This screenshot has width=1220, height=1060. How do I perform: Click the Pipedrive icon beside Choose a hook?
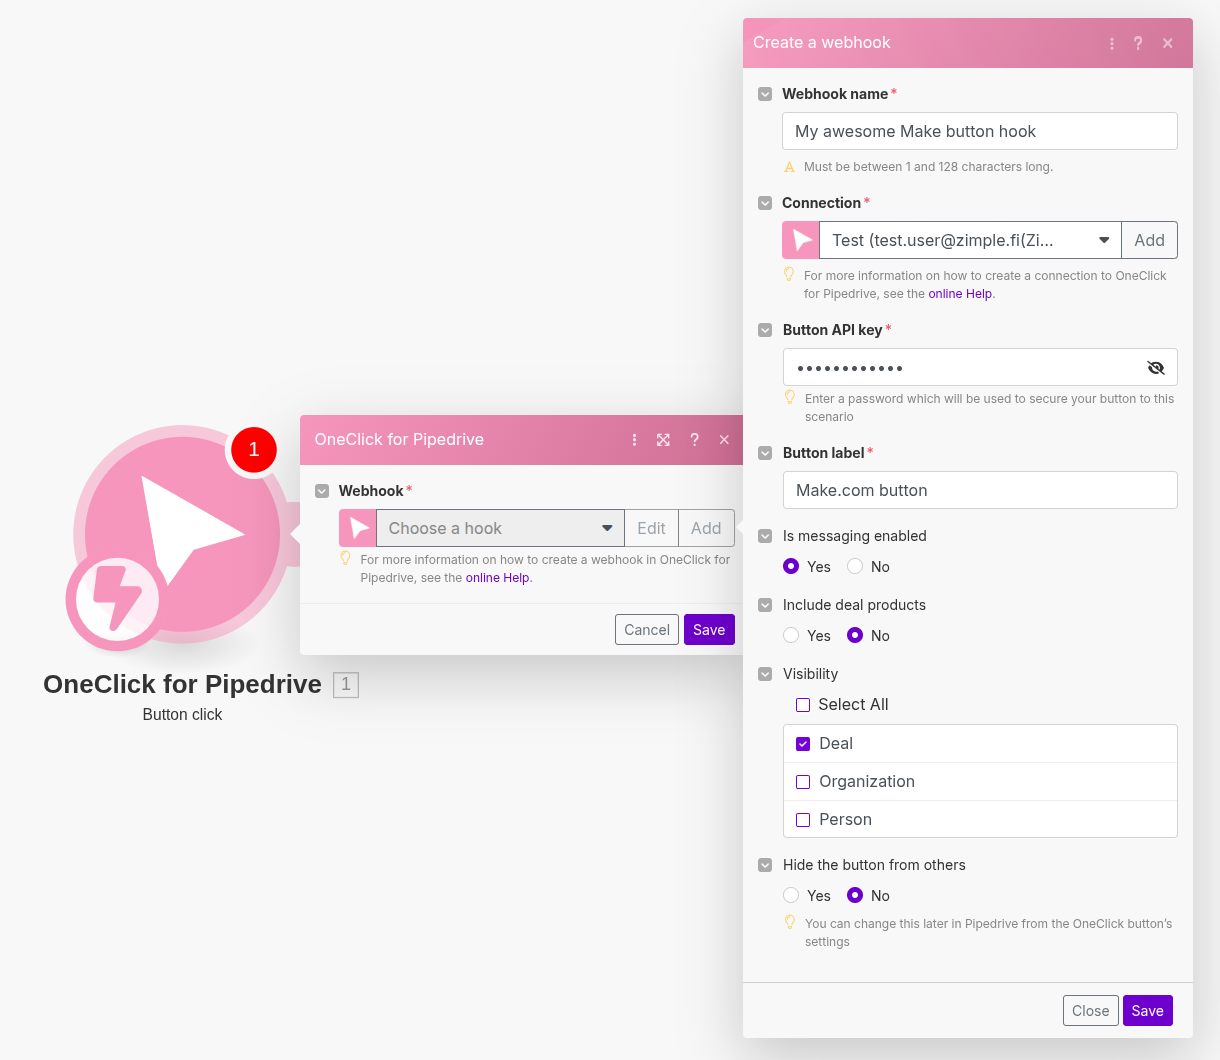[358, 528]
